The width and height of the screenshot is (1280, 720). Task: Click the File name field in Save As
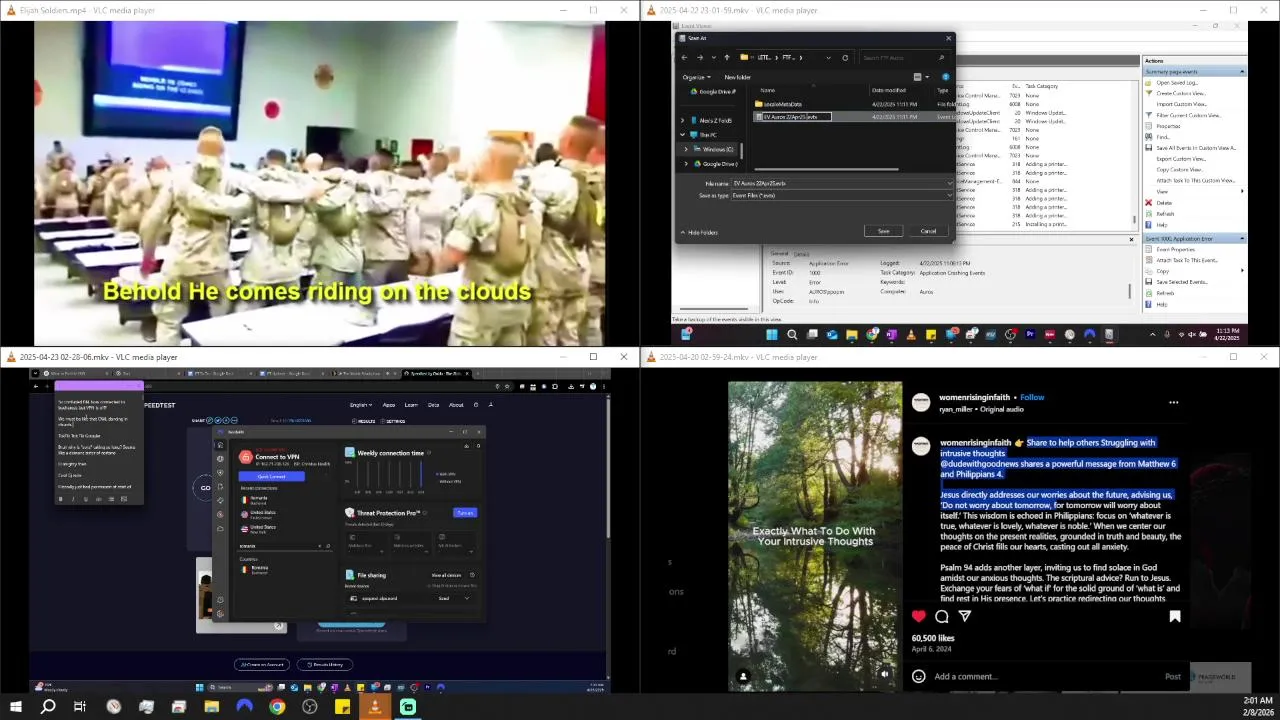[842, 183]
